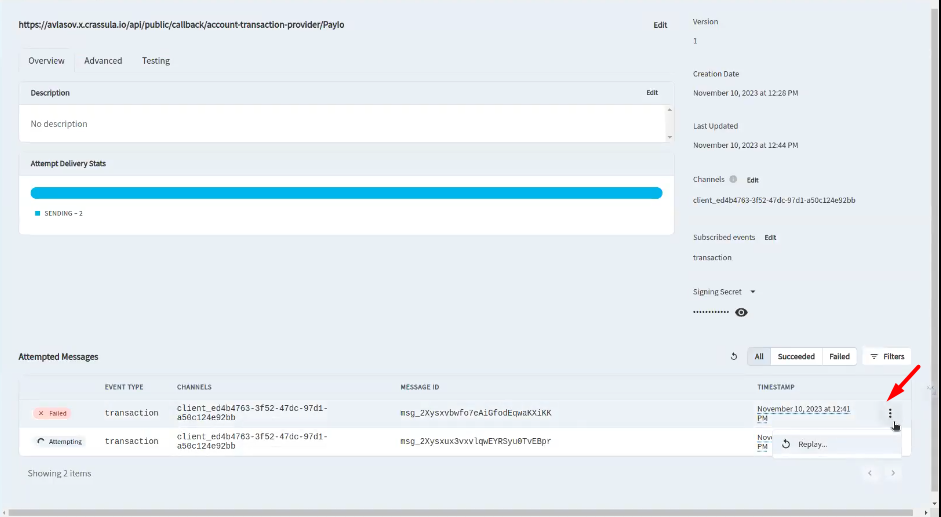
Task: Edit the Subscribed events
Action: [x=770, y=238]
